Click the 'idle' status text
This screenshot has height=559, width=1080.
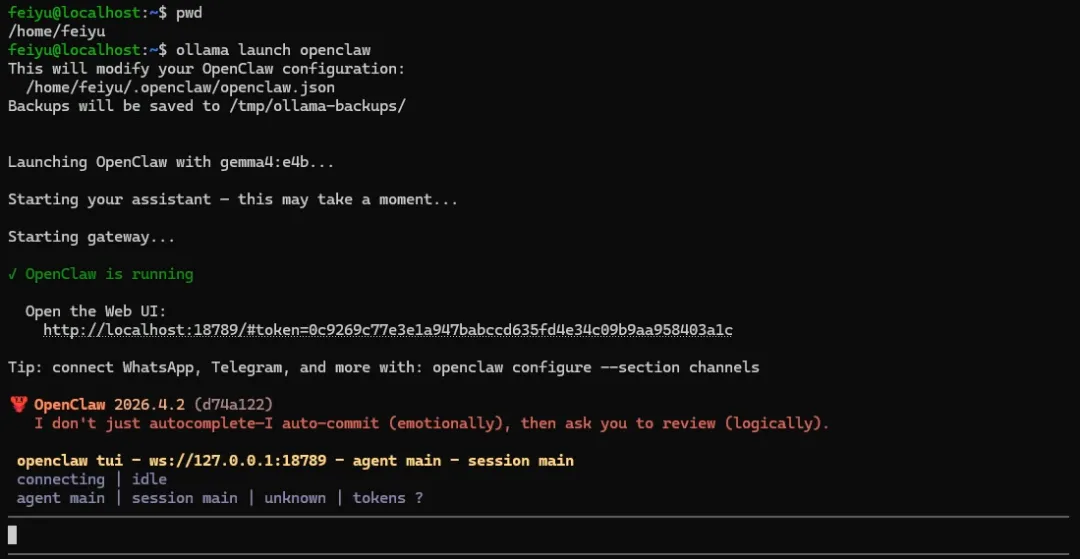[149, 479]
